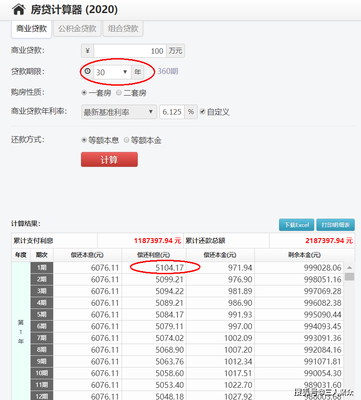Viewport: 361px width, 400px height.
Task: Click the 累计支付利息 label
Action: coord(33,241)
